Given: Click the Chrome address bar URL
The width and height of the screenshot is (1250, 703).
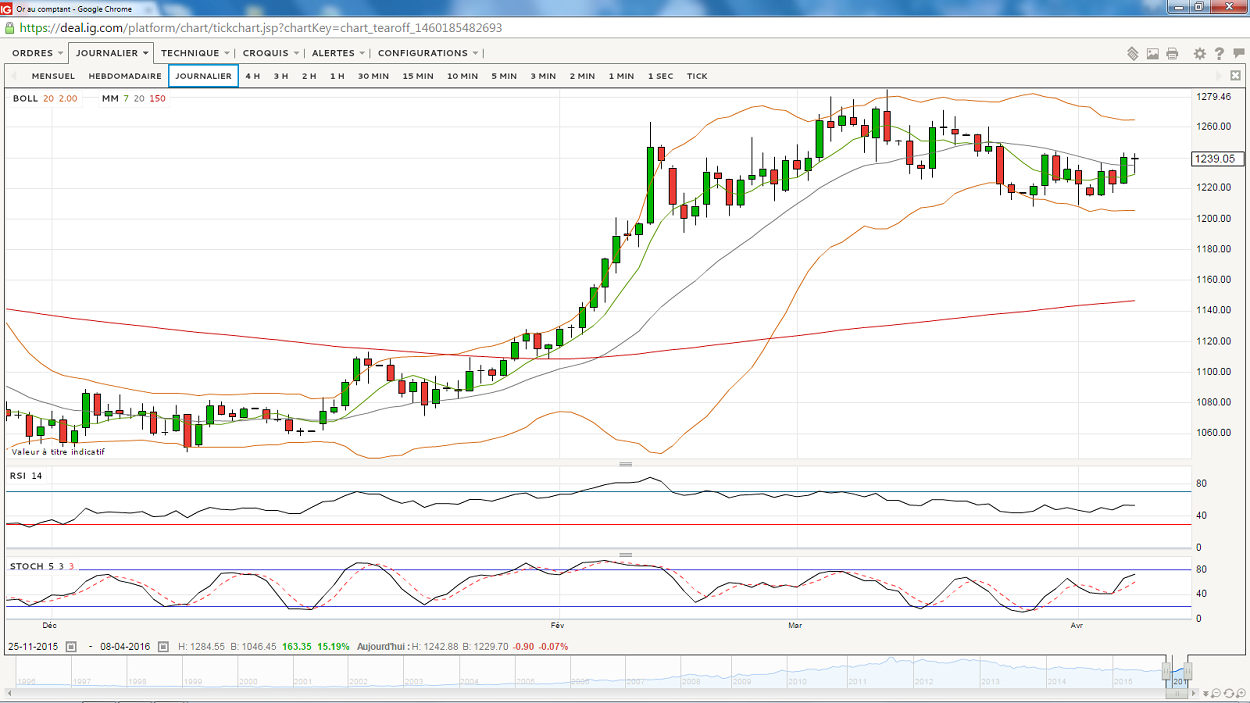Looking at the screenshot, I should [260, 28].
